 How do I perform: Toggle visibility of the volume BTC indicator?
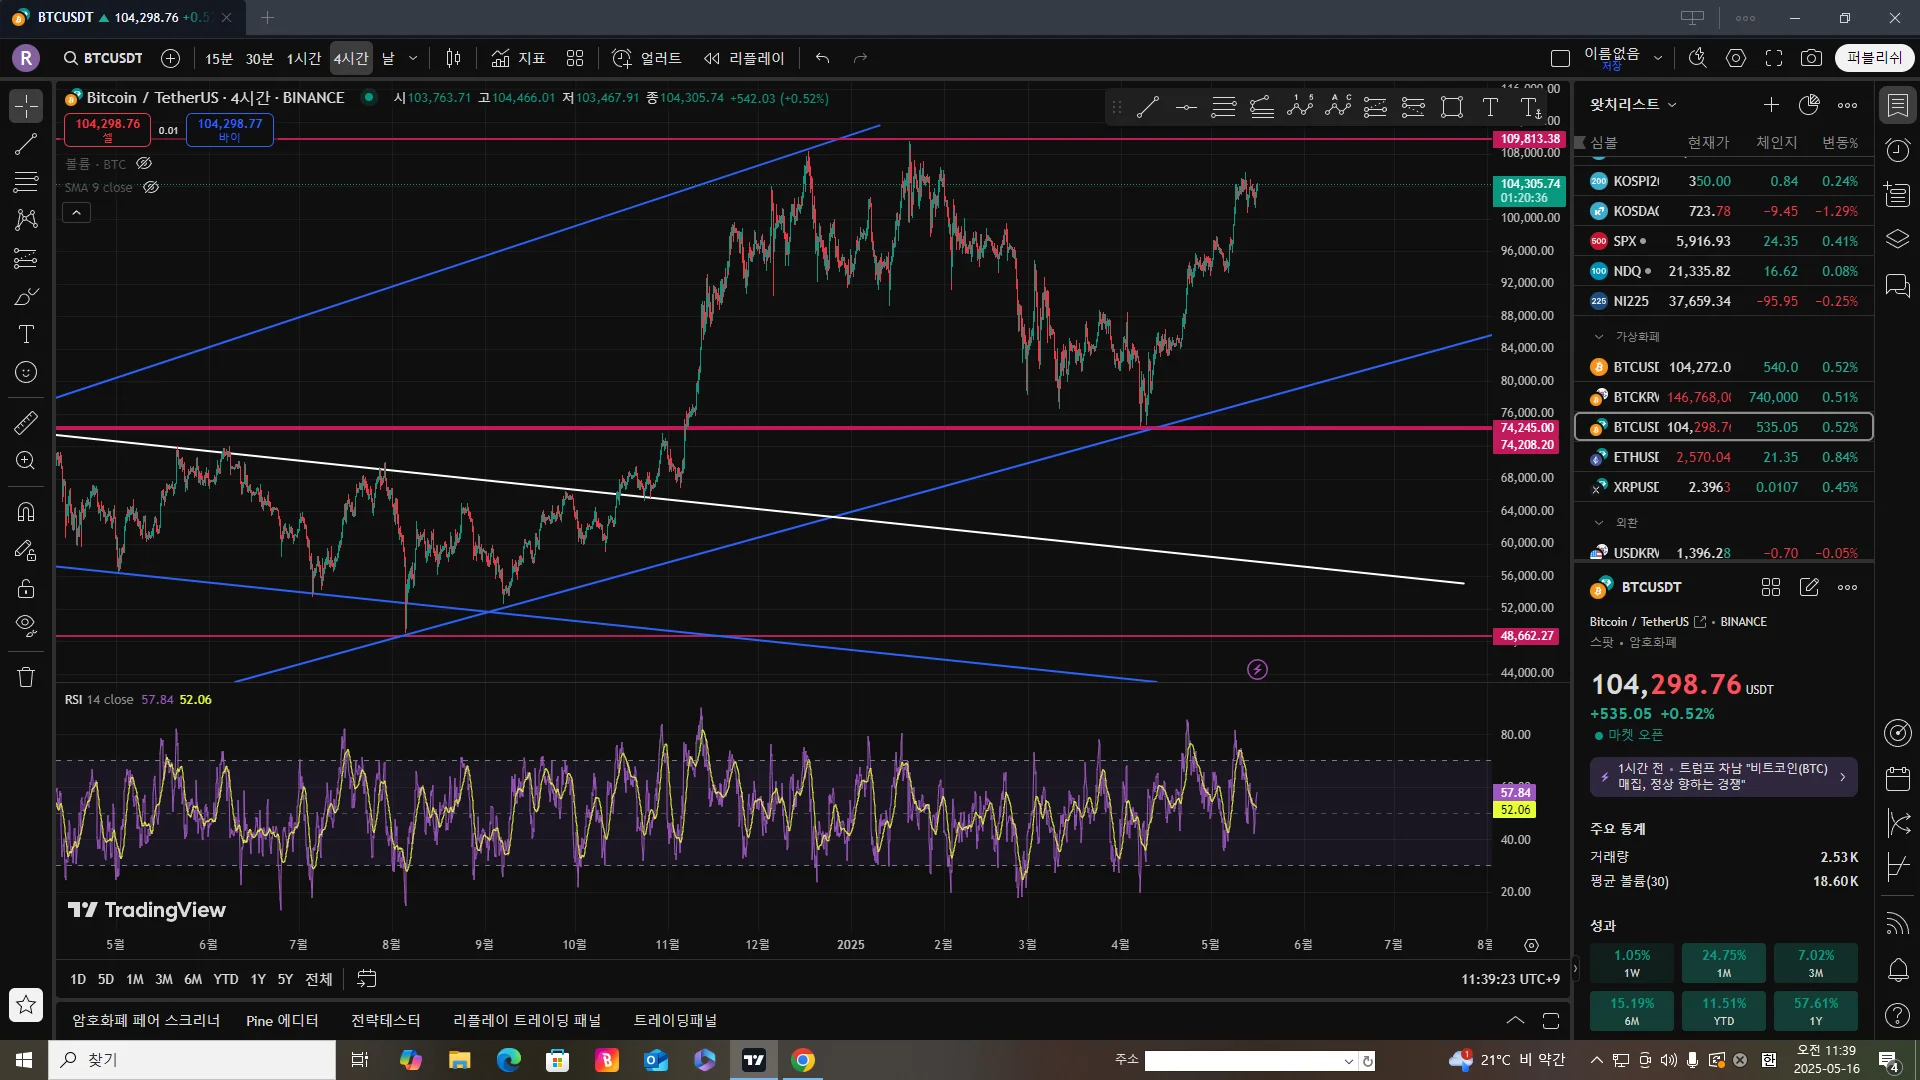144,163
